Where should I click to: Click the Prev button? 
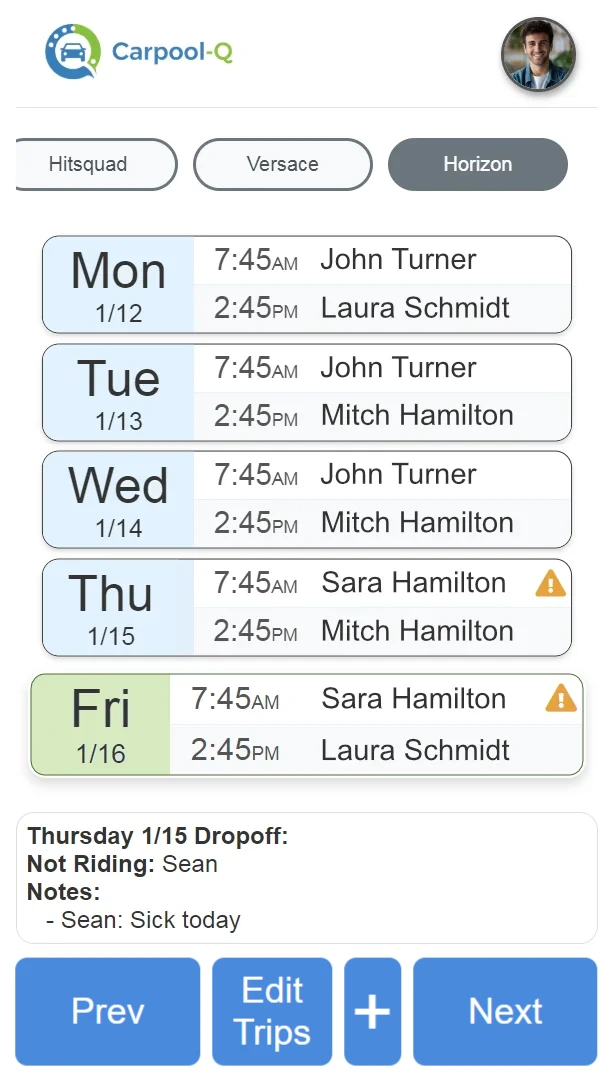pos(107,1011)
